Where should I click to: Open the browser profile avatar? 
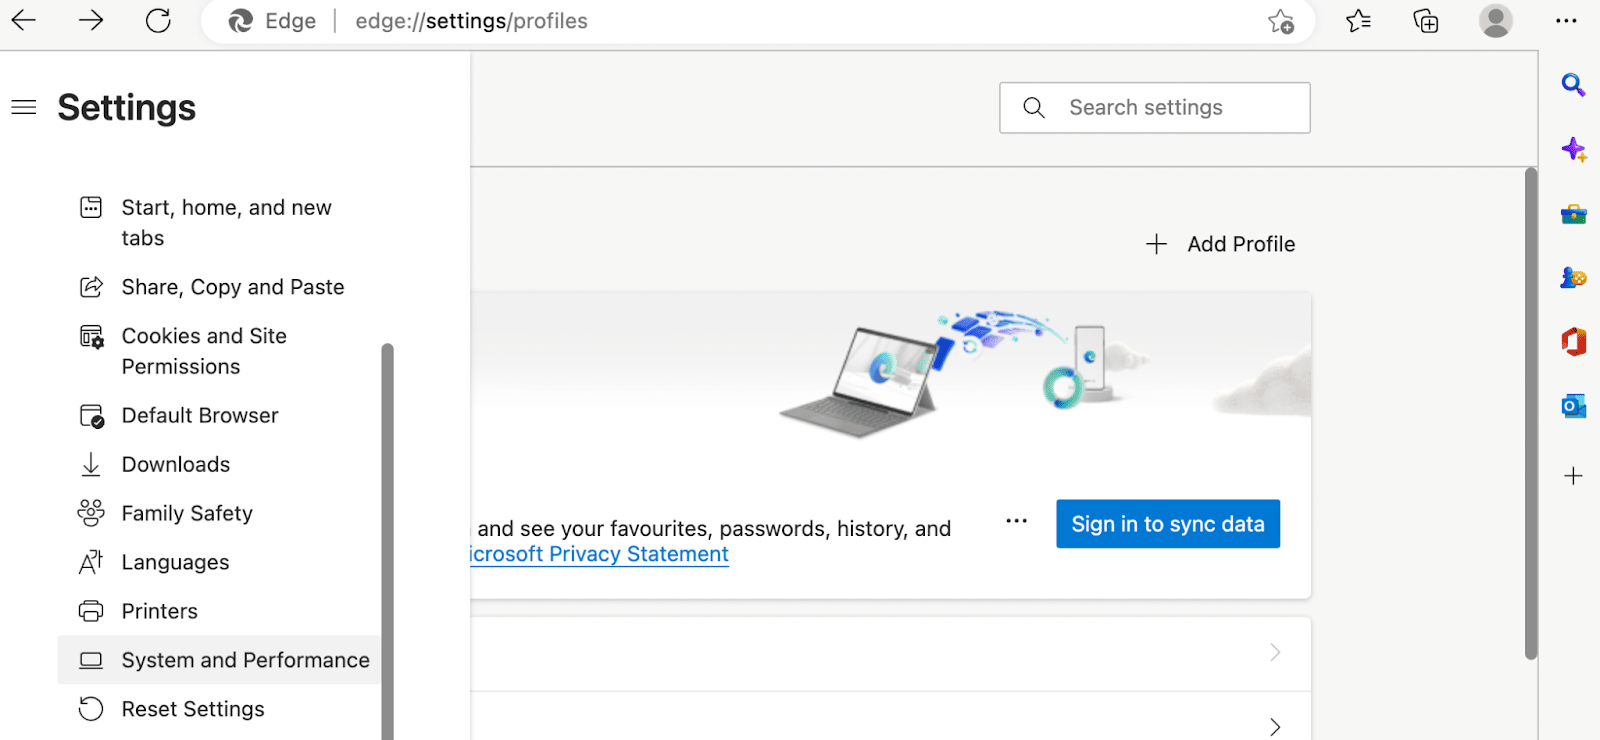pyautogui.click(x=1496, y=21)
